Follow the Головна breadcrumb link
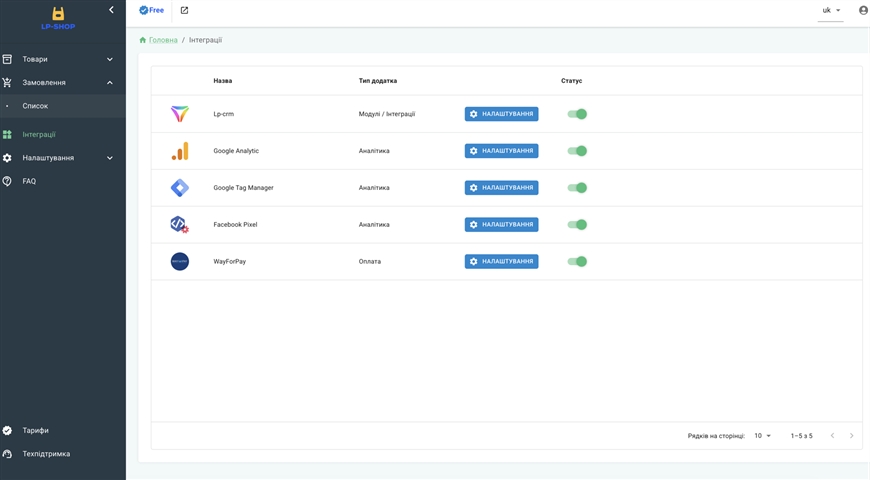Viewport: 870px width, 480px height. coord(163,40)
